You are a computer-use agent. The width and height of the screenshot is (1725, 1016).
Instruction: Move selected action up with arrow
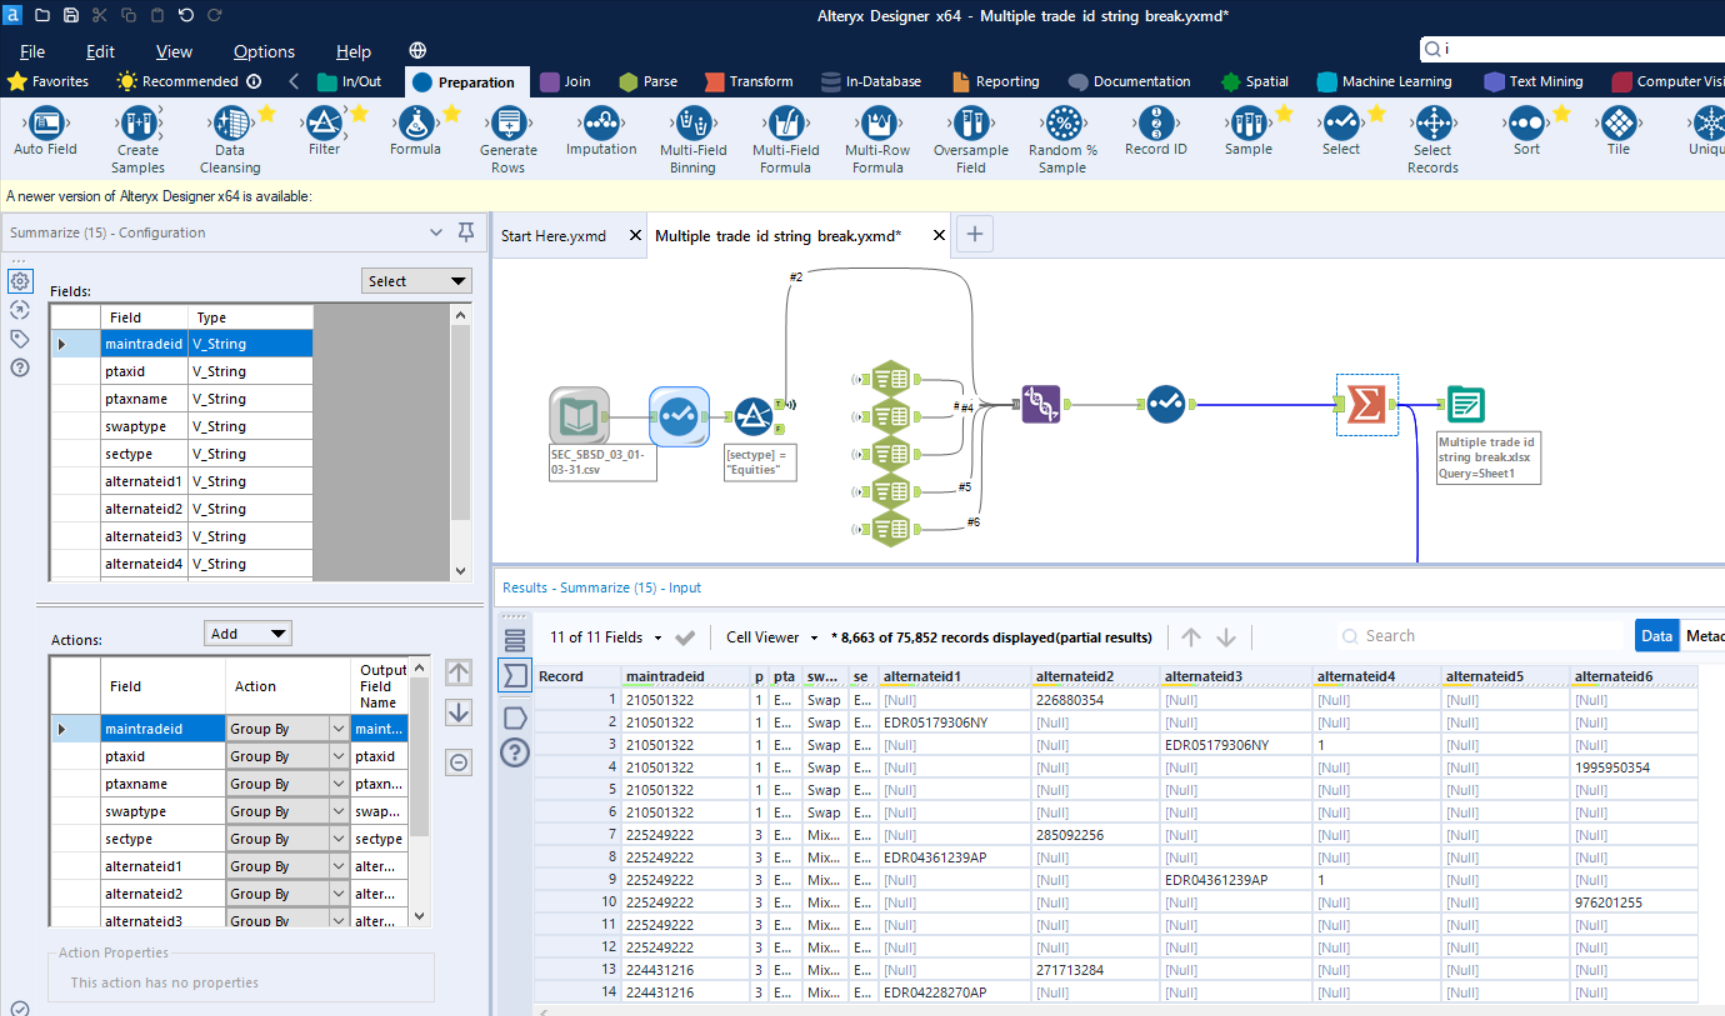(458, 672)
